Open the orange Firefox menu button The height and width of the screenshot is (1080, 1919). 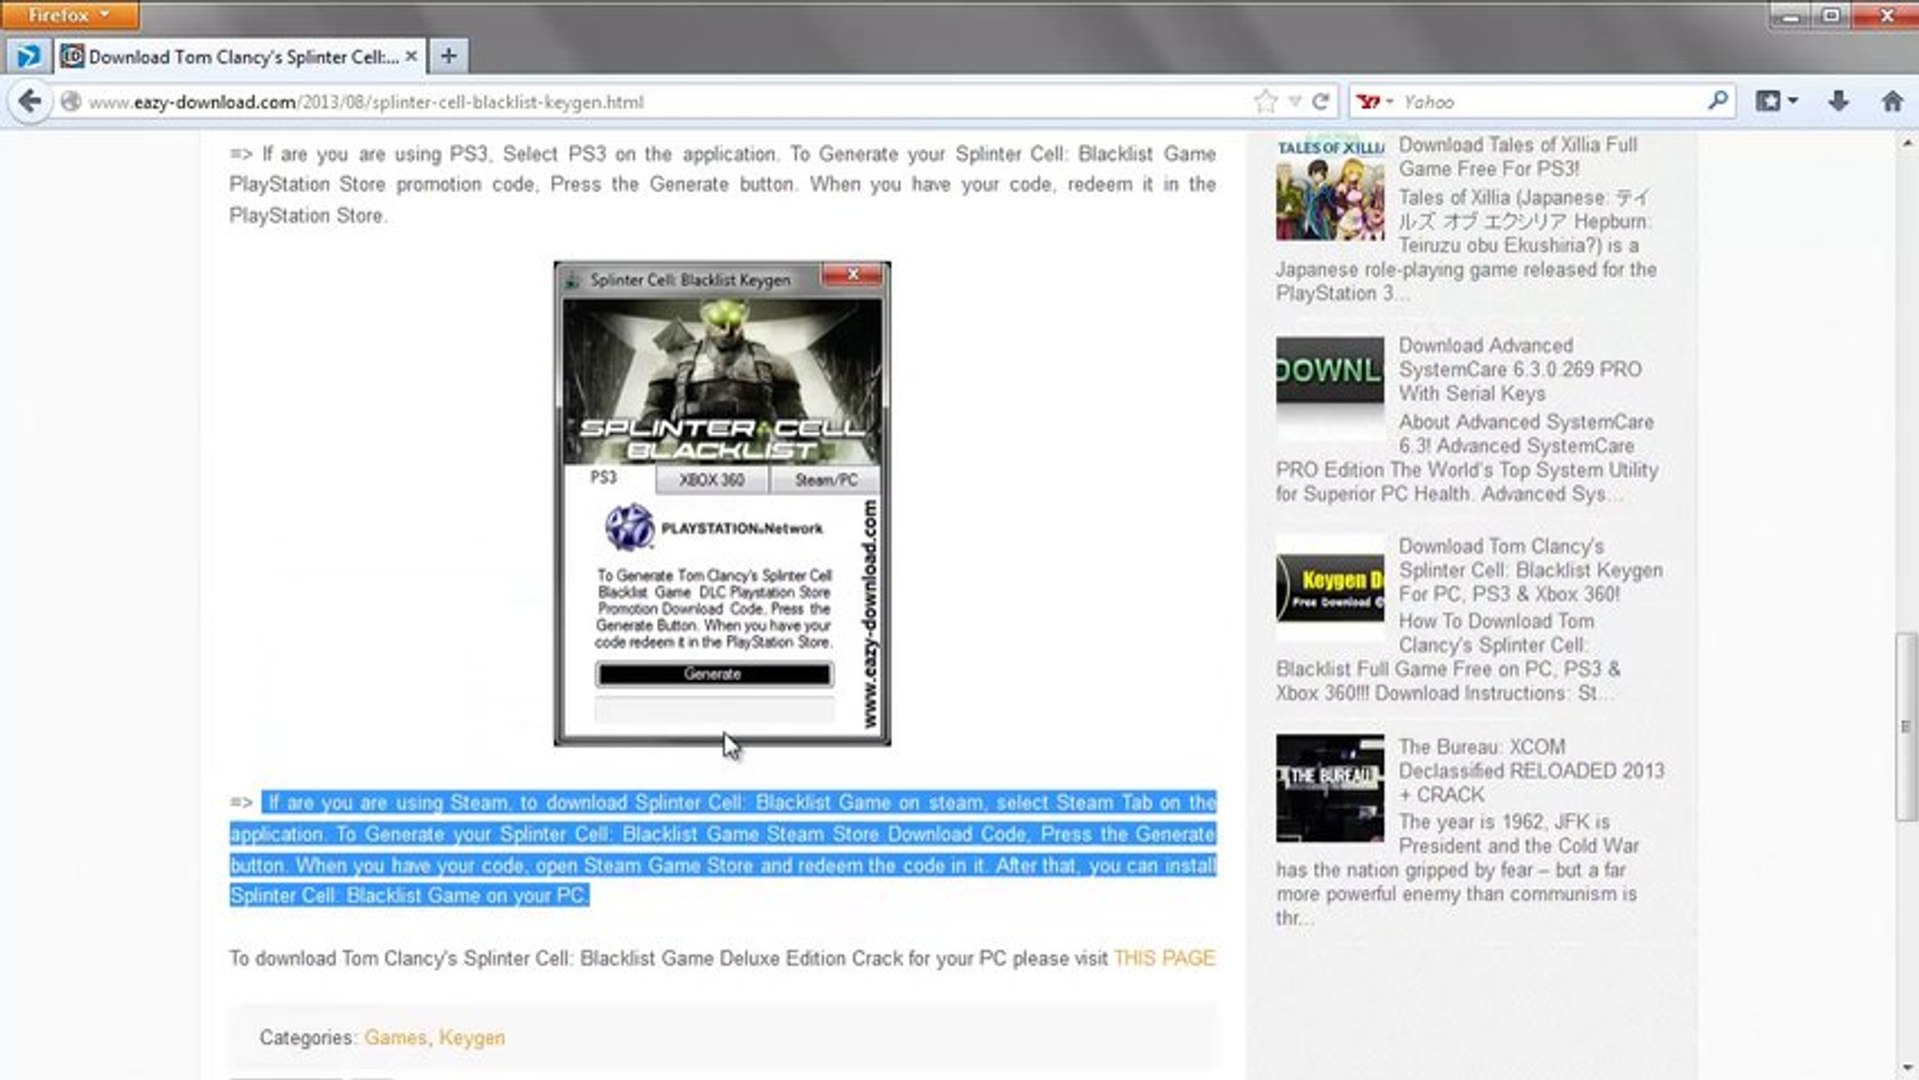(69, 15)
